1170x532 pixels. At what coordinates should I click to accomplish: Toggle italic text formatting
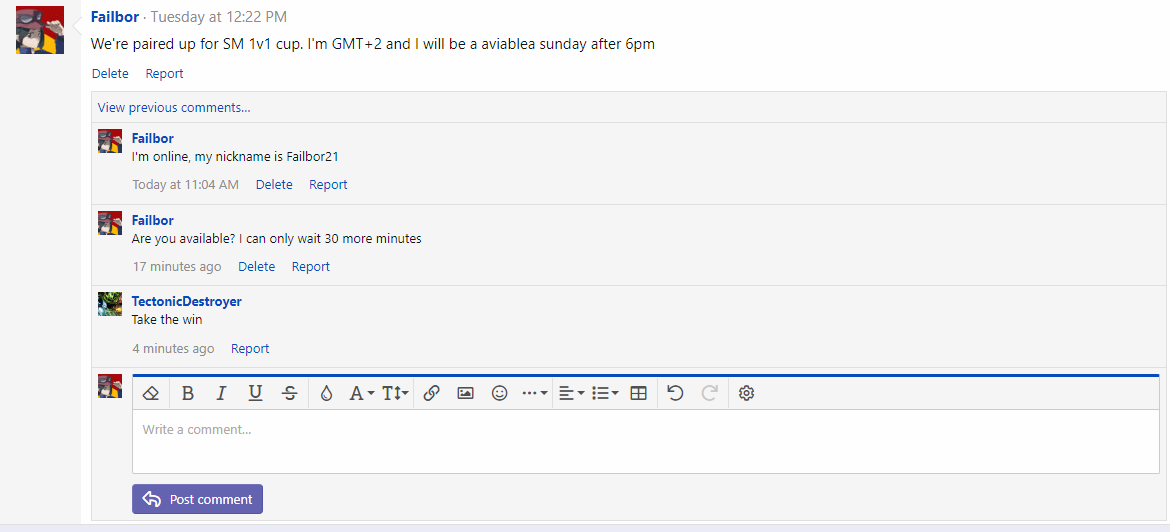(221, 393)
